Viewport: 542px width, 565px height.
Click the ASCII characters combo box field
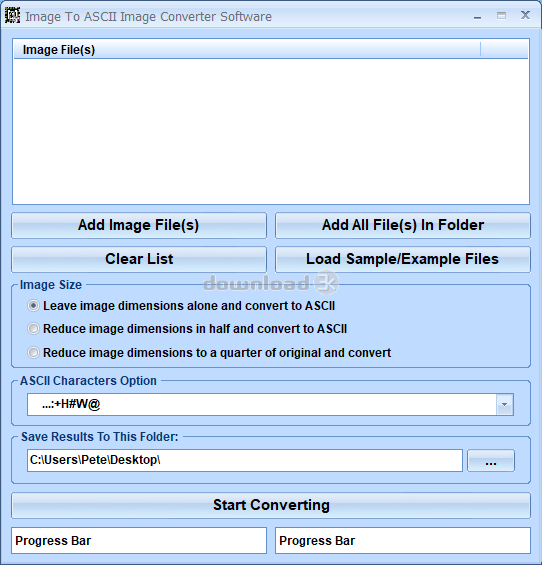(270, 404)
